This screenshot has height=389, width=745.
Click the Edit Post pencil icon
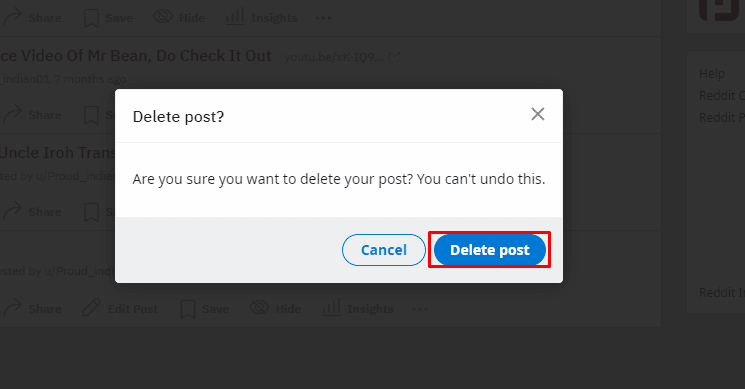pyautogui.click(x=91, y=308)
